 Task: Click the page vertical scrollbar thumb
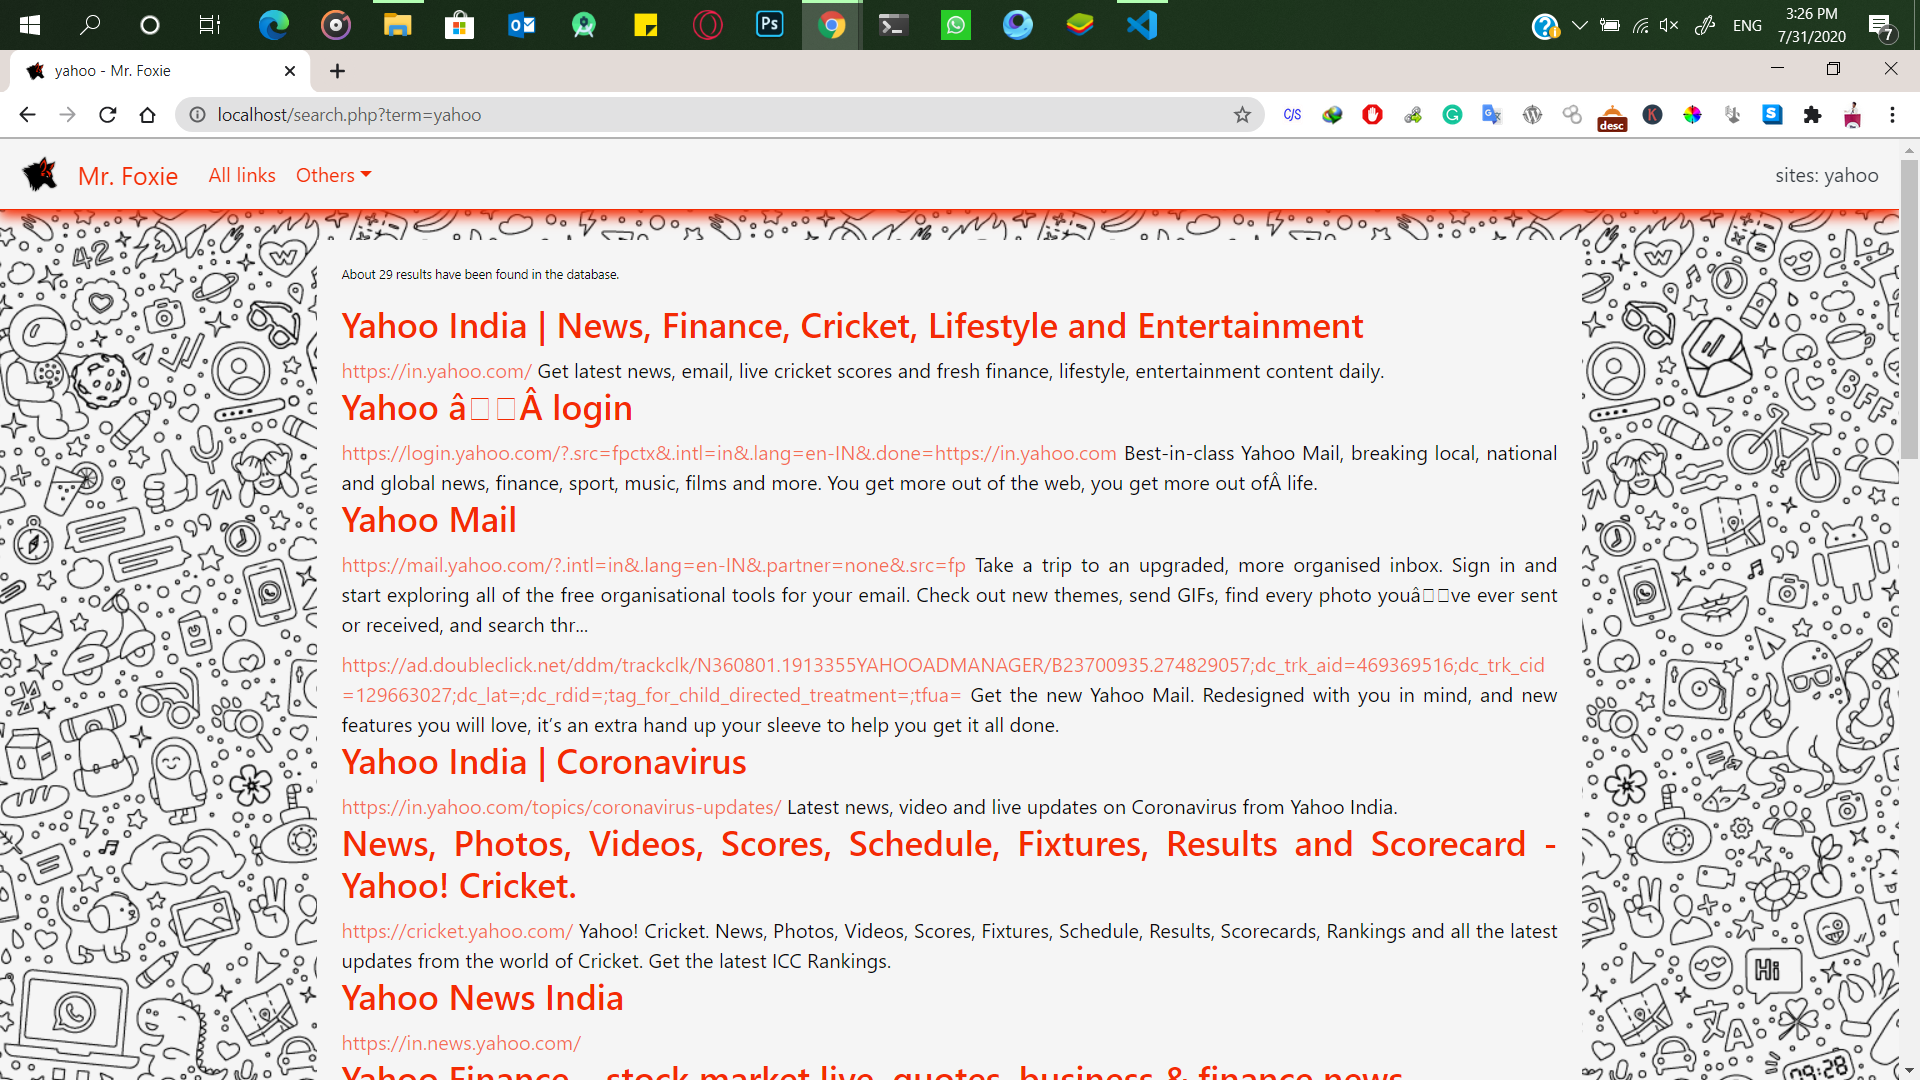(x=1909, y=310)
